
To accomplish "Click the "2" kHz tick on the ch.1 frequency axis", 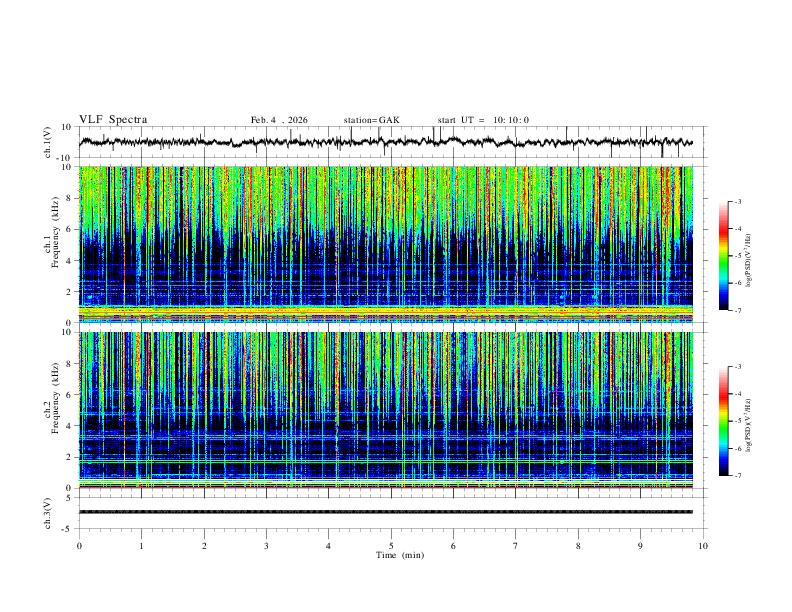I will click(69, 291).
